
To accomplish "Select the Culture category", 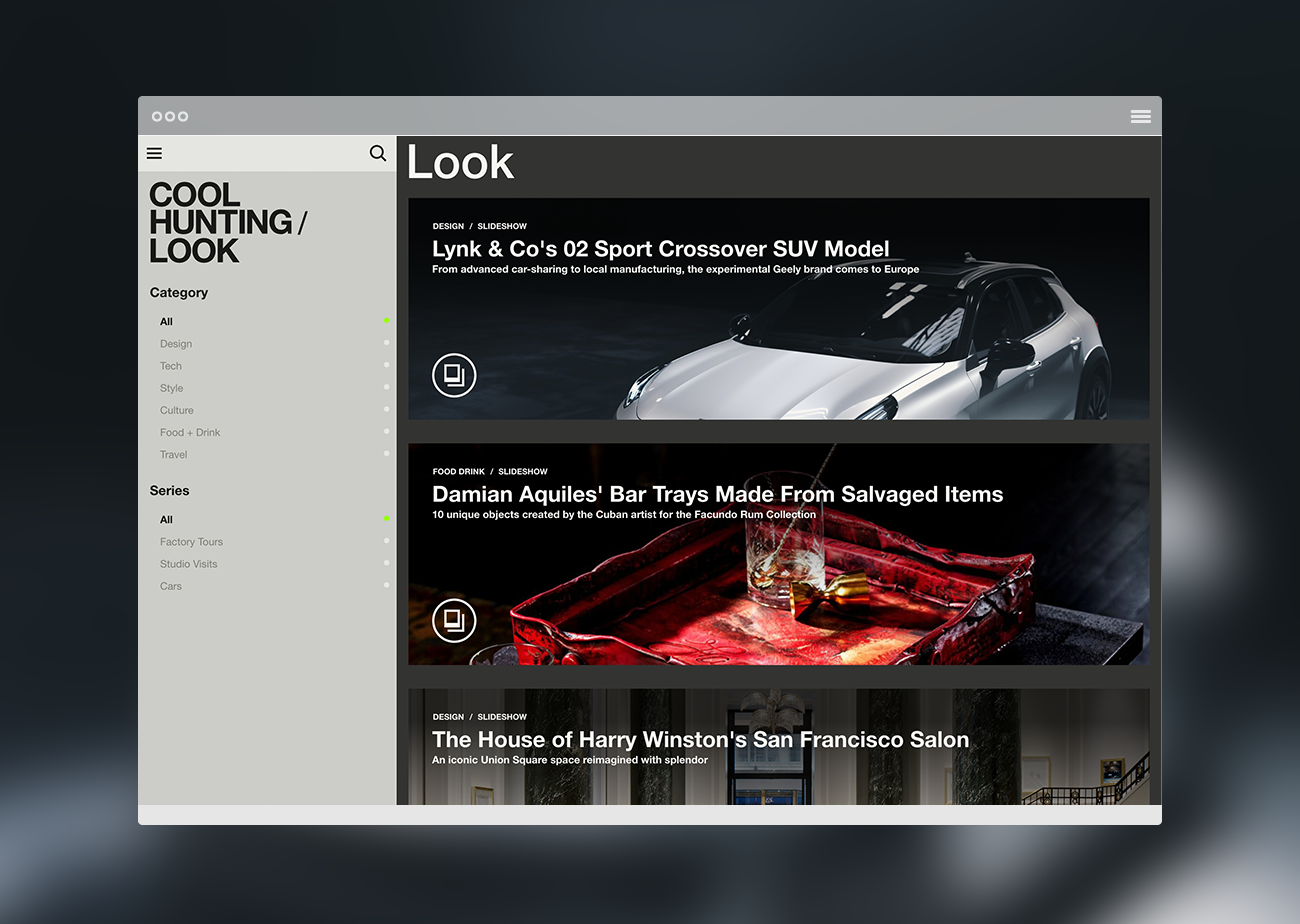I will pos(177,410).
